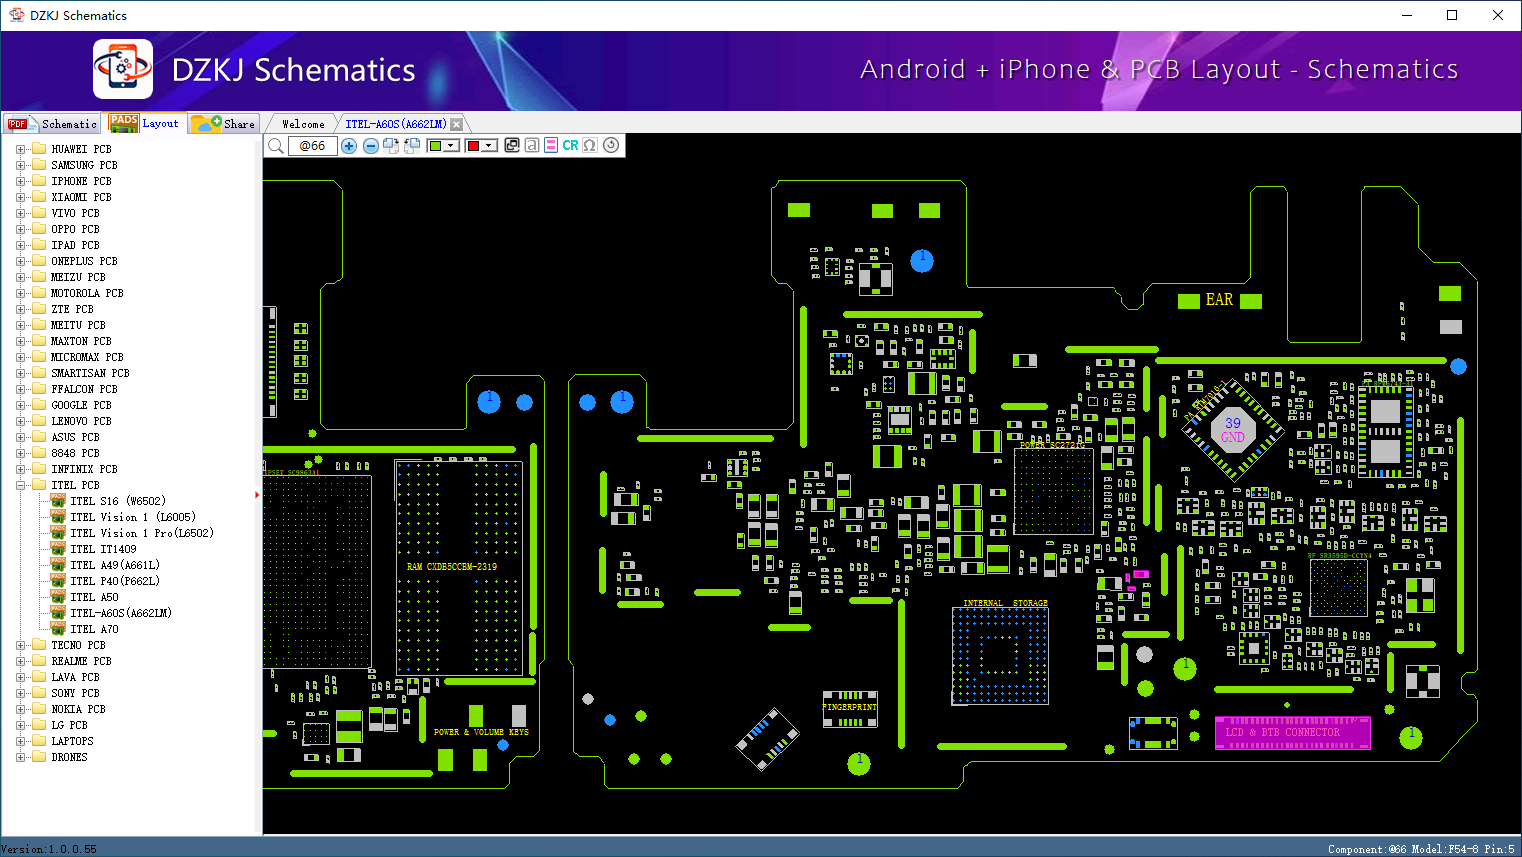Click the pink striped bars icon

551,146
